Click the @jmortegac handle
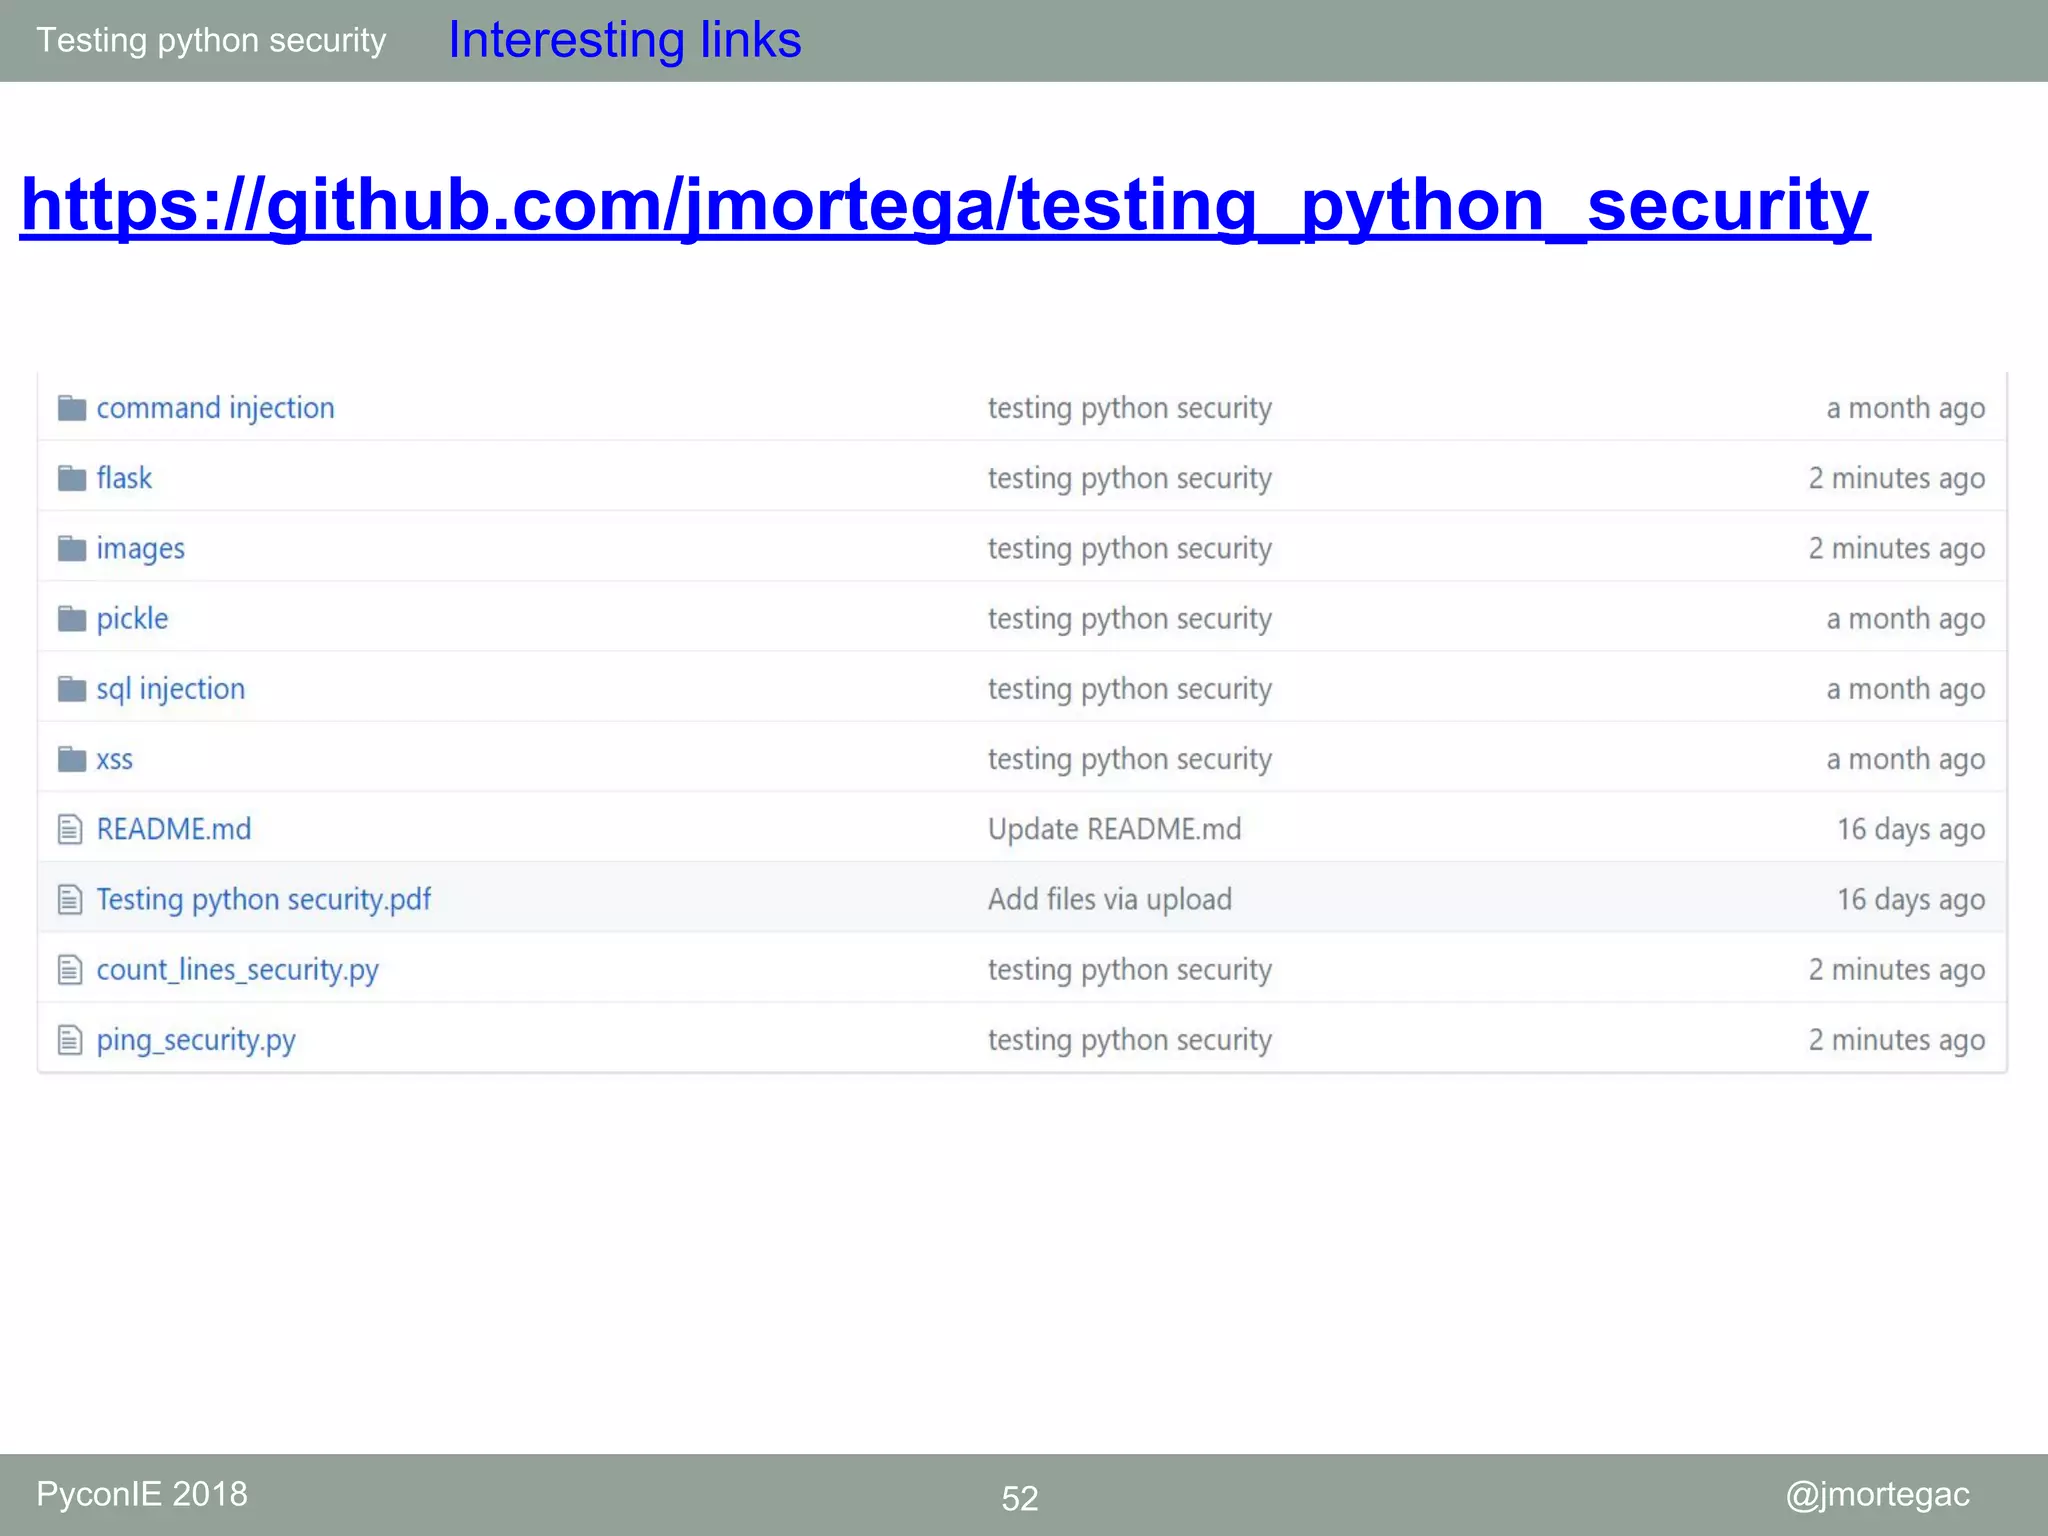The image size is (2048, 1536). coord(1878,1495)
